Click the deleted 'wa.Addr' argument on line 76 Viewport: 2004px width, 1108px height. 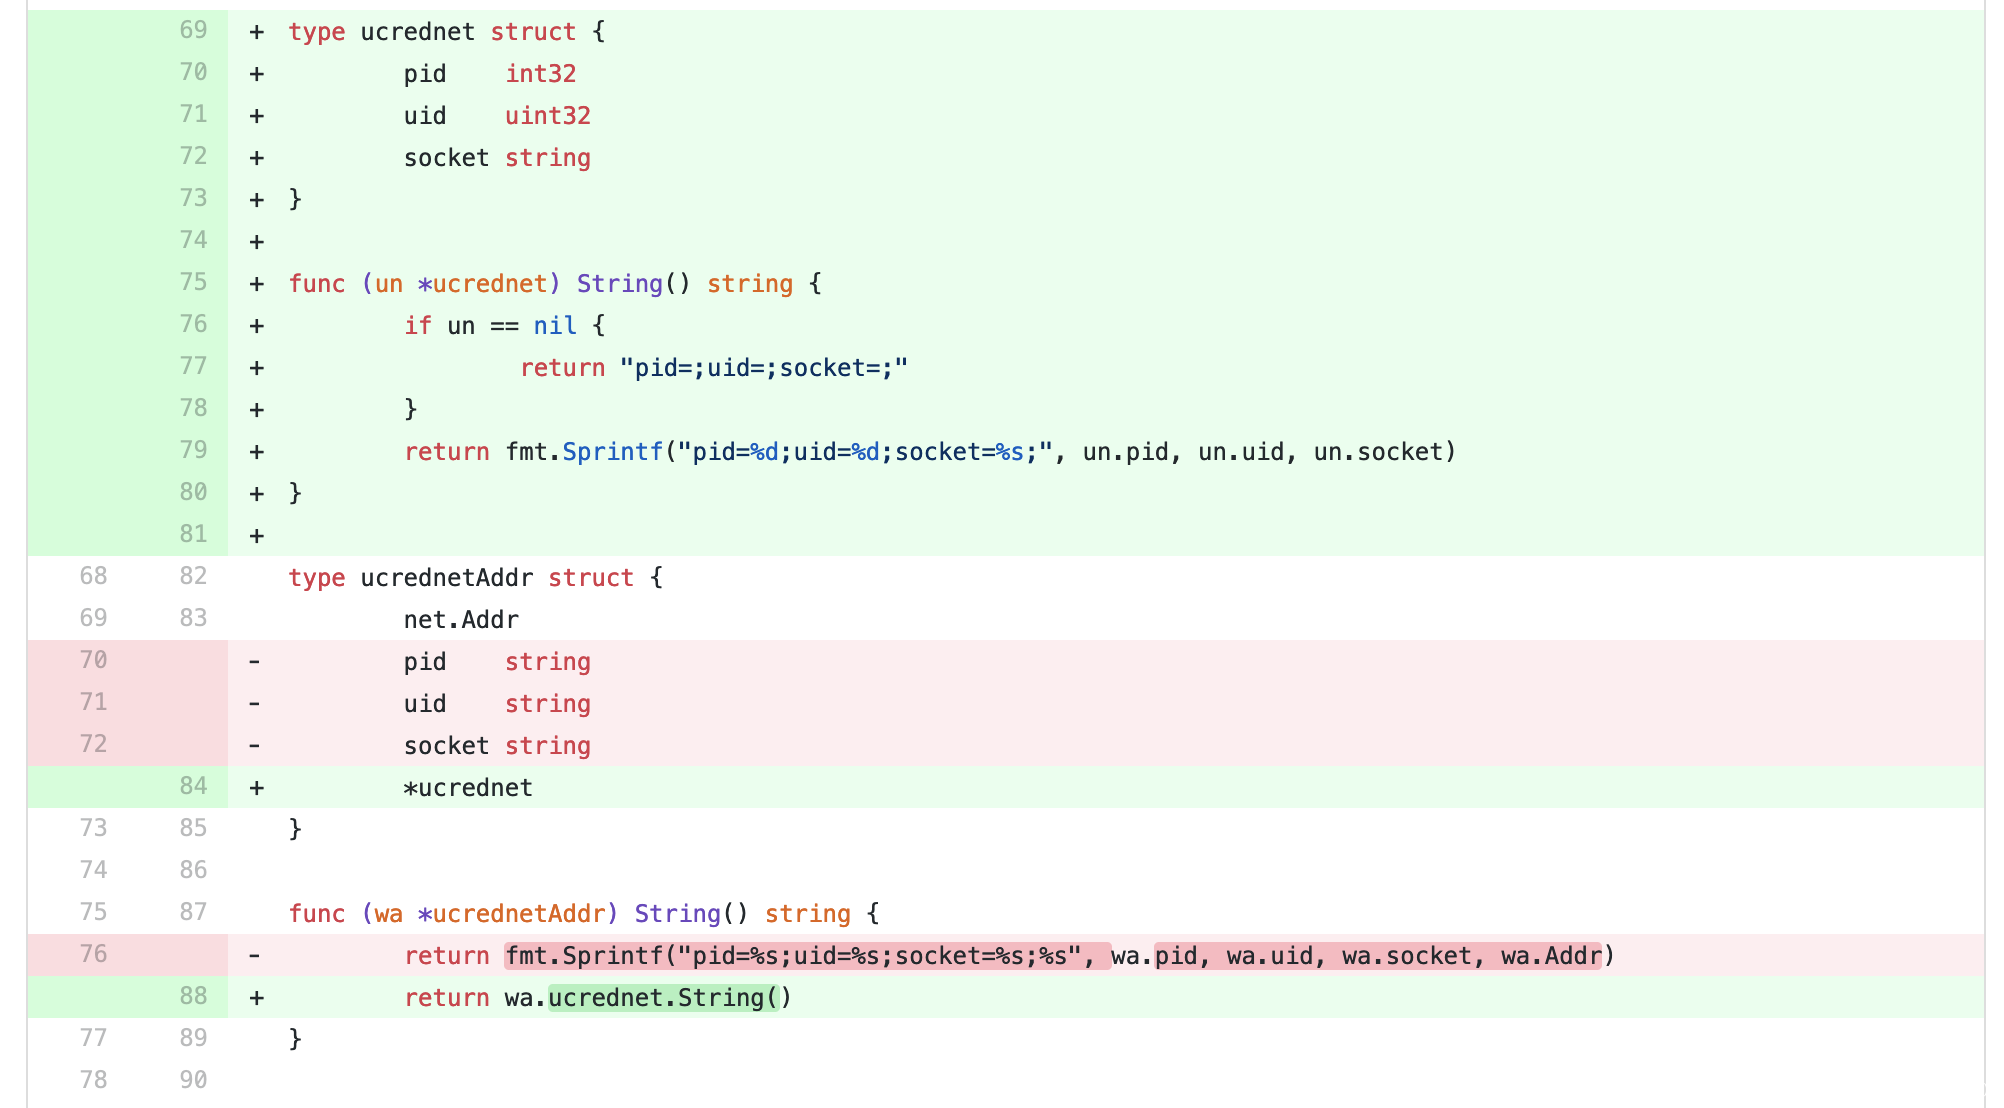pyautogui.click(x=1551, y=956)
